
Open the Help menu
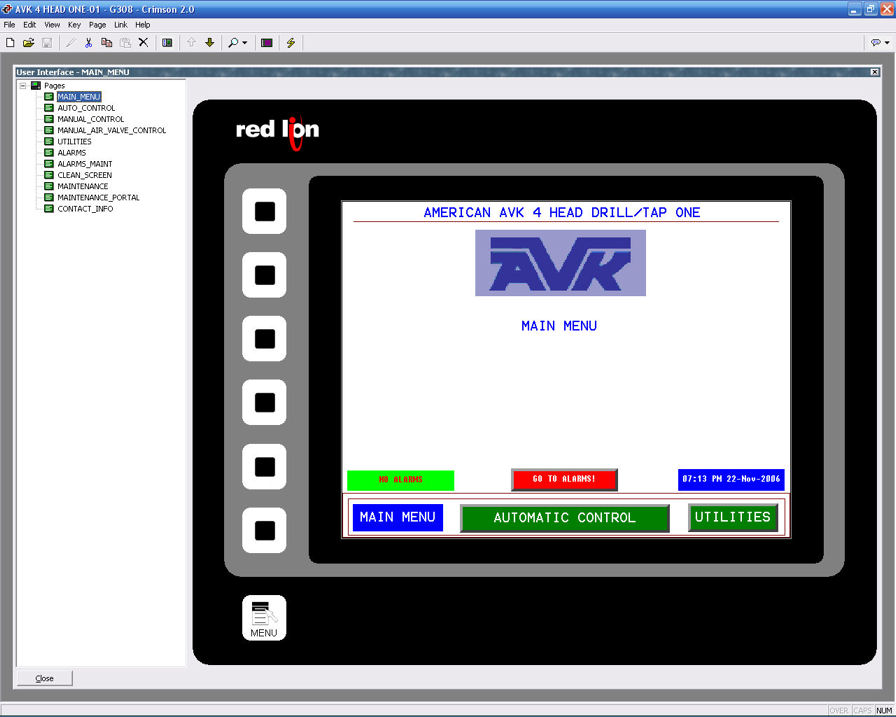[143, 25]
